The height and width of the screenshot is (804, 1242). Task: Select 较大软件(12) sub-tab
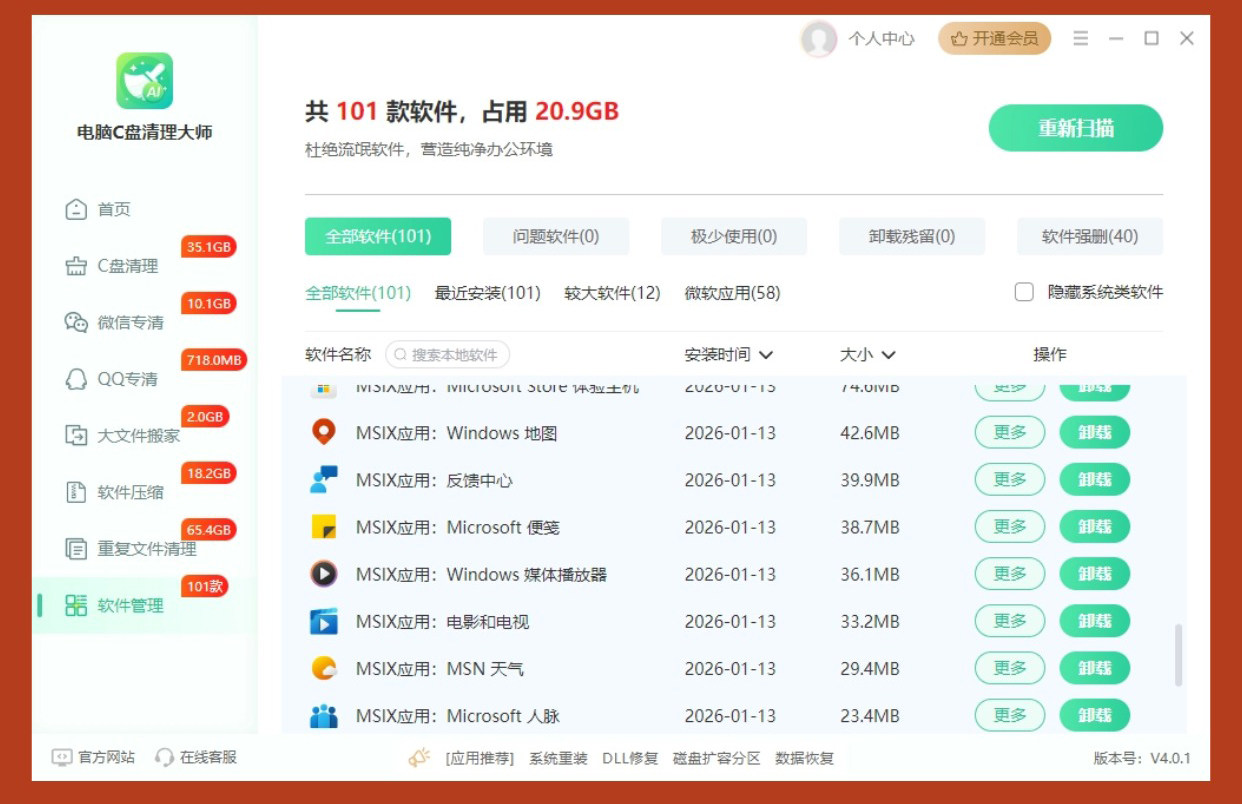pos(612,293)
